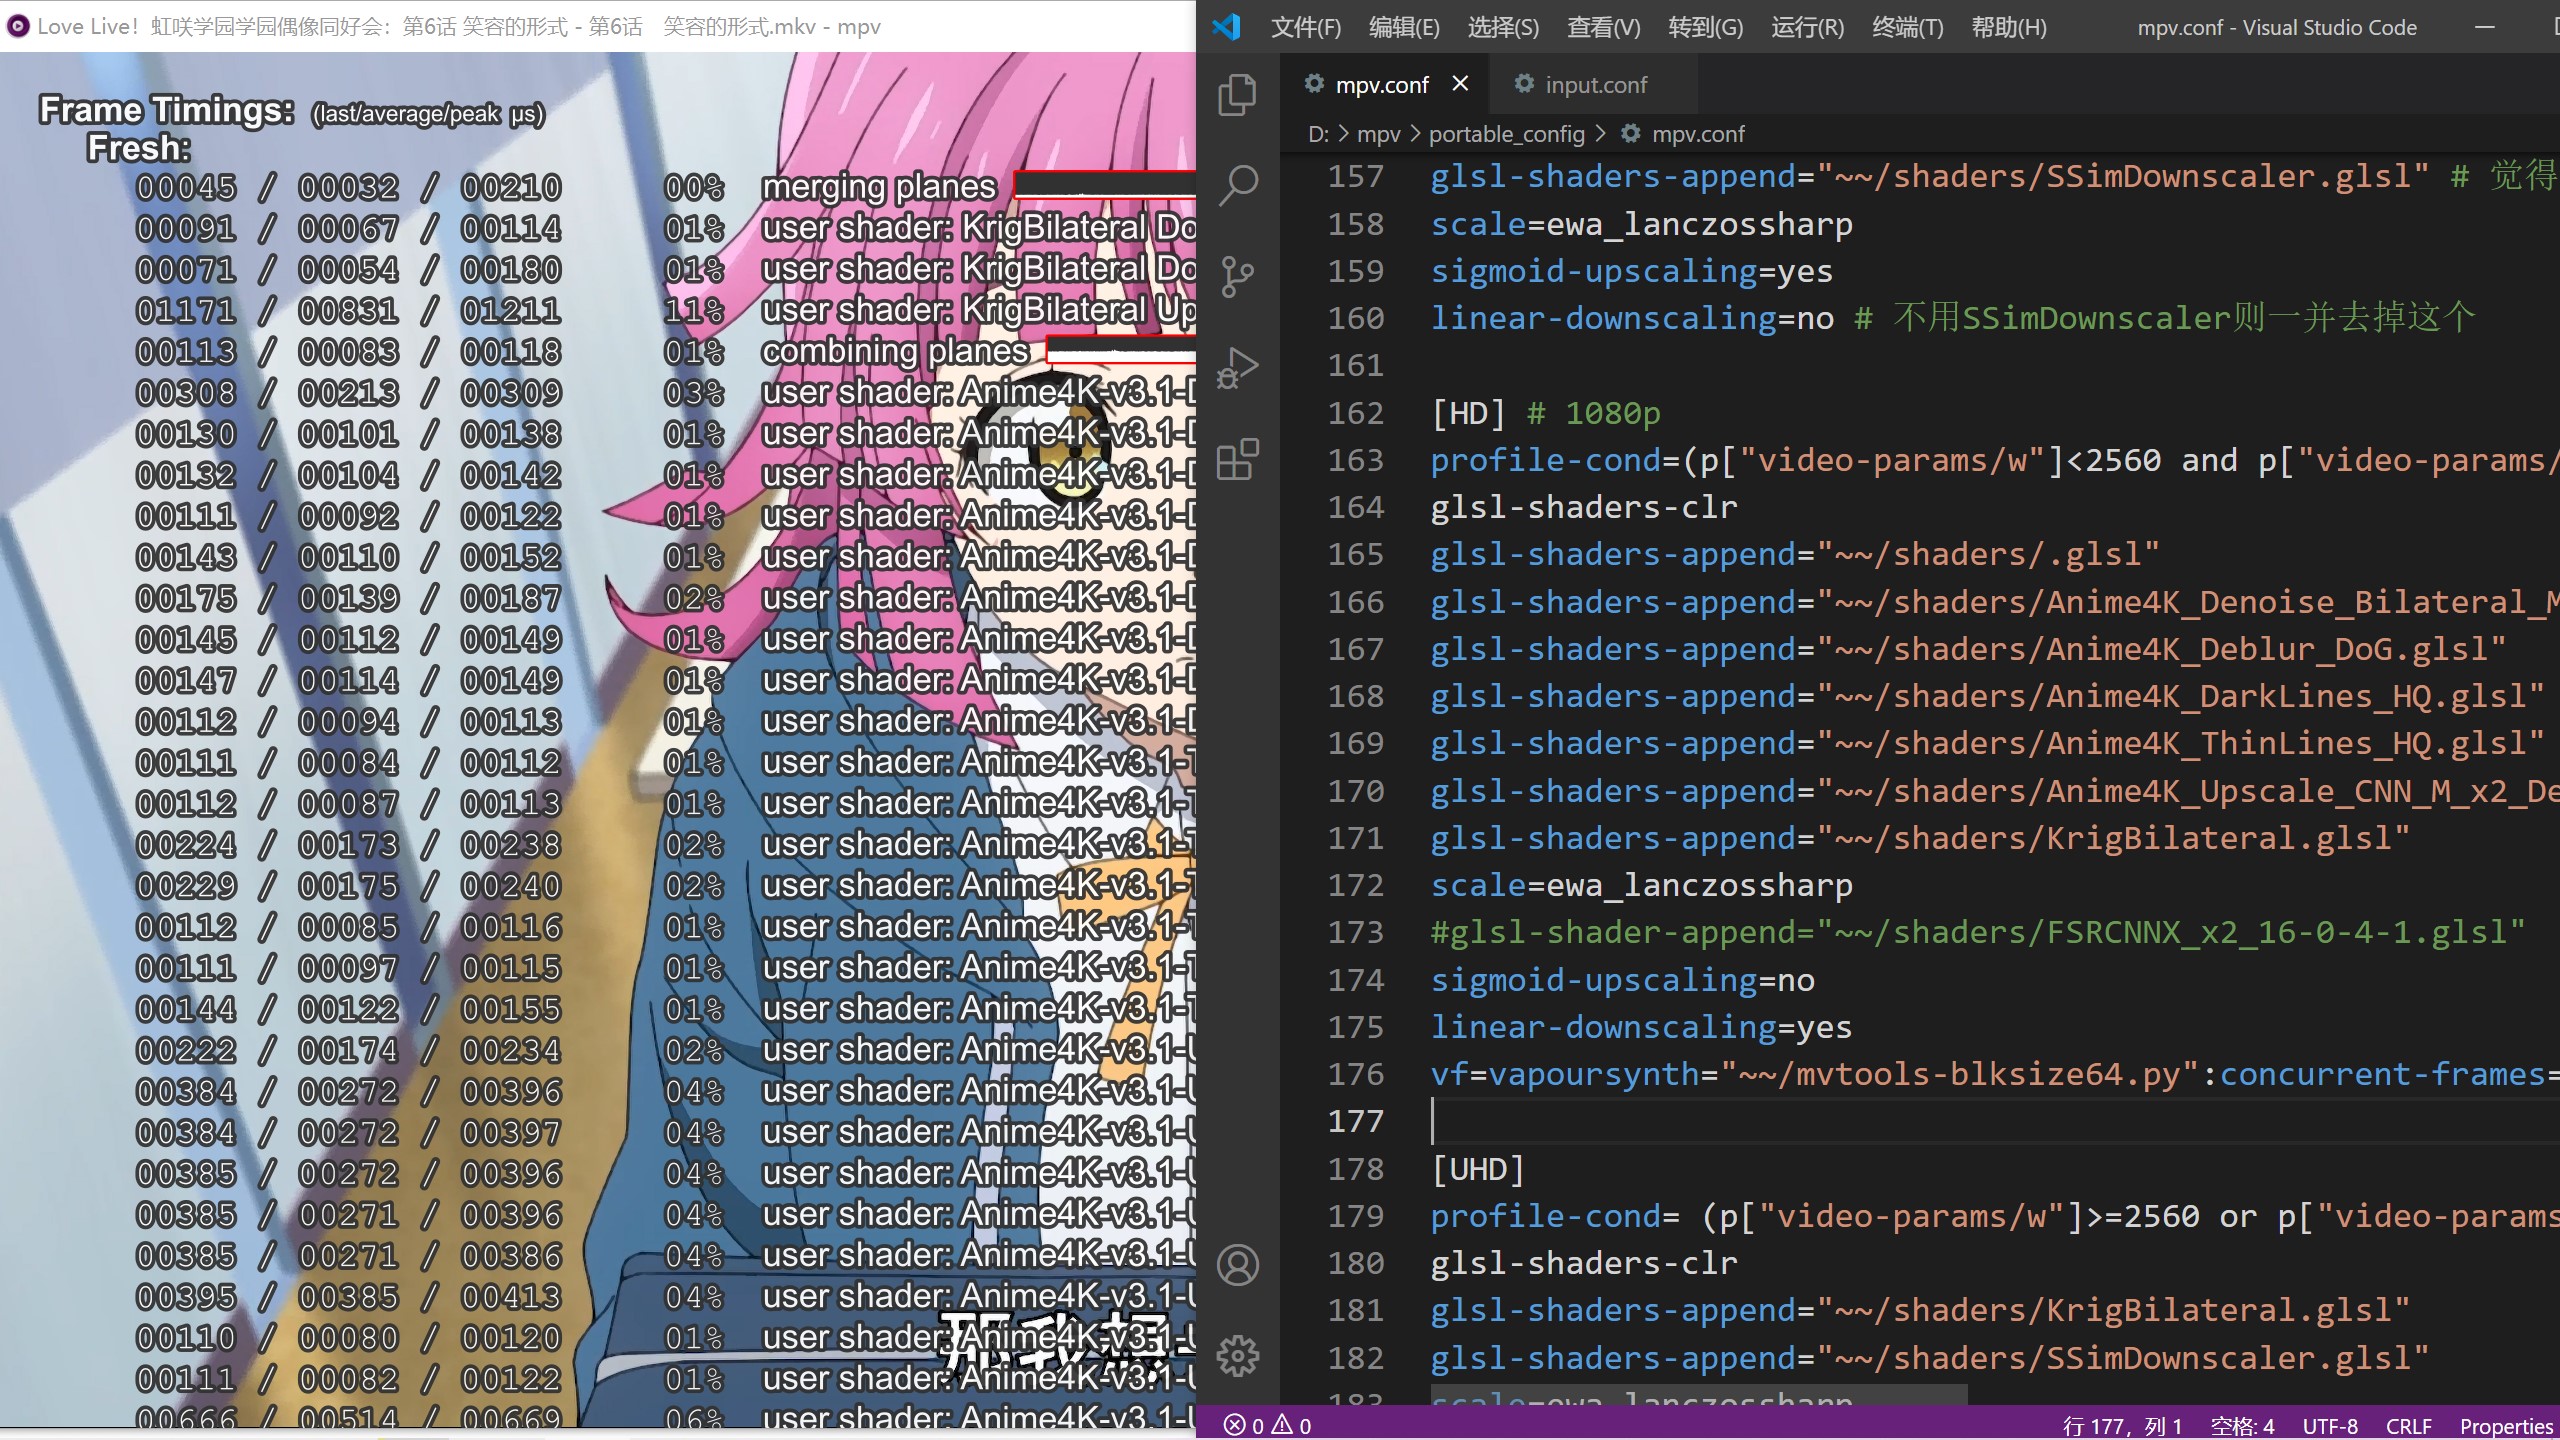This screenshot has height=1440, width=2560.
Task: Click the combining planes stats row in mpv
Action: tap(665, 352)
